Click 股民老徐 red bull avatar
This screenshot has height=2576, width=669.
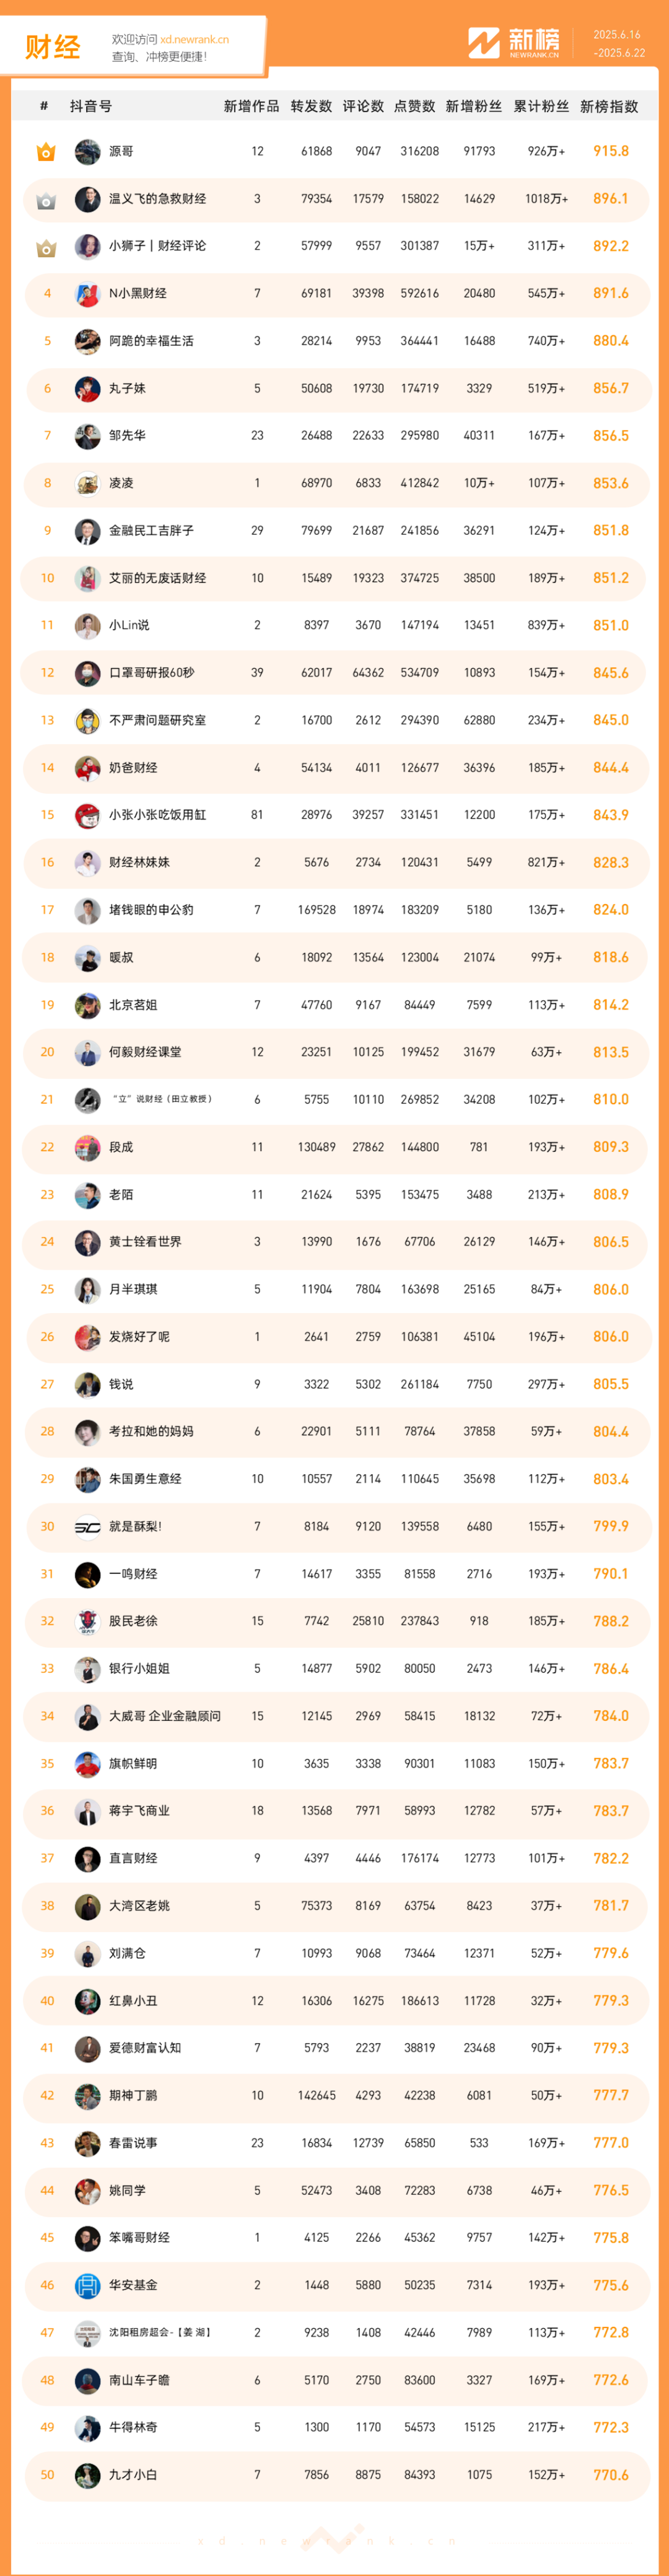point(88,1621)
